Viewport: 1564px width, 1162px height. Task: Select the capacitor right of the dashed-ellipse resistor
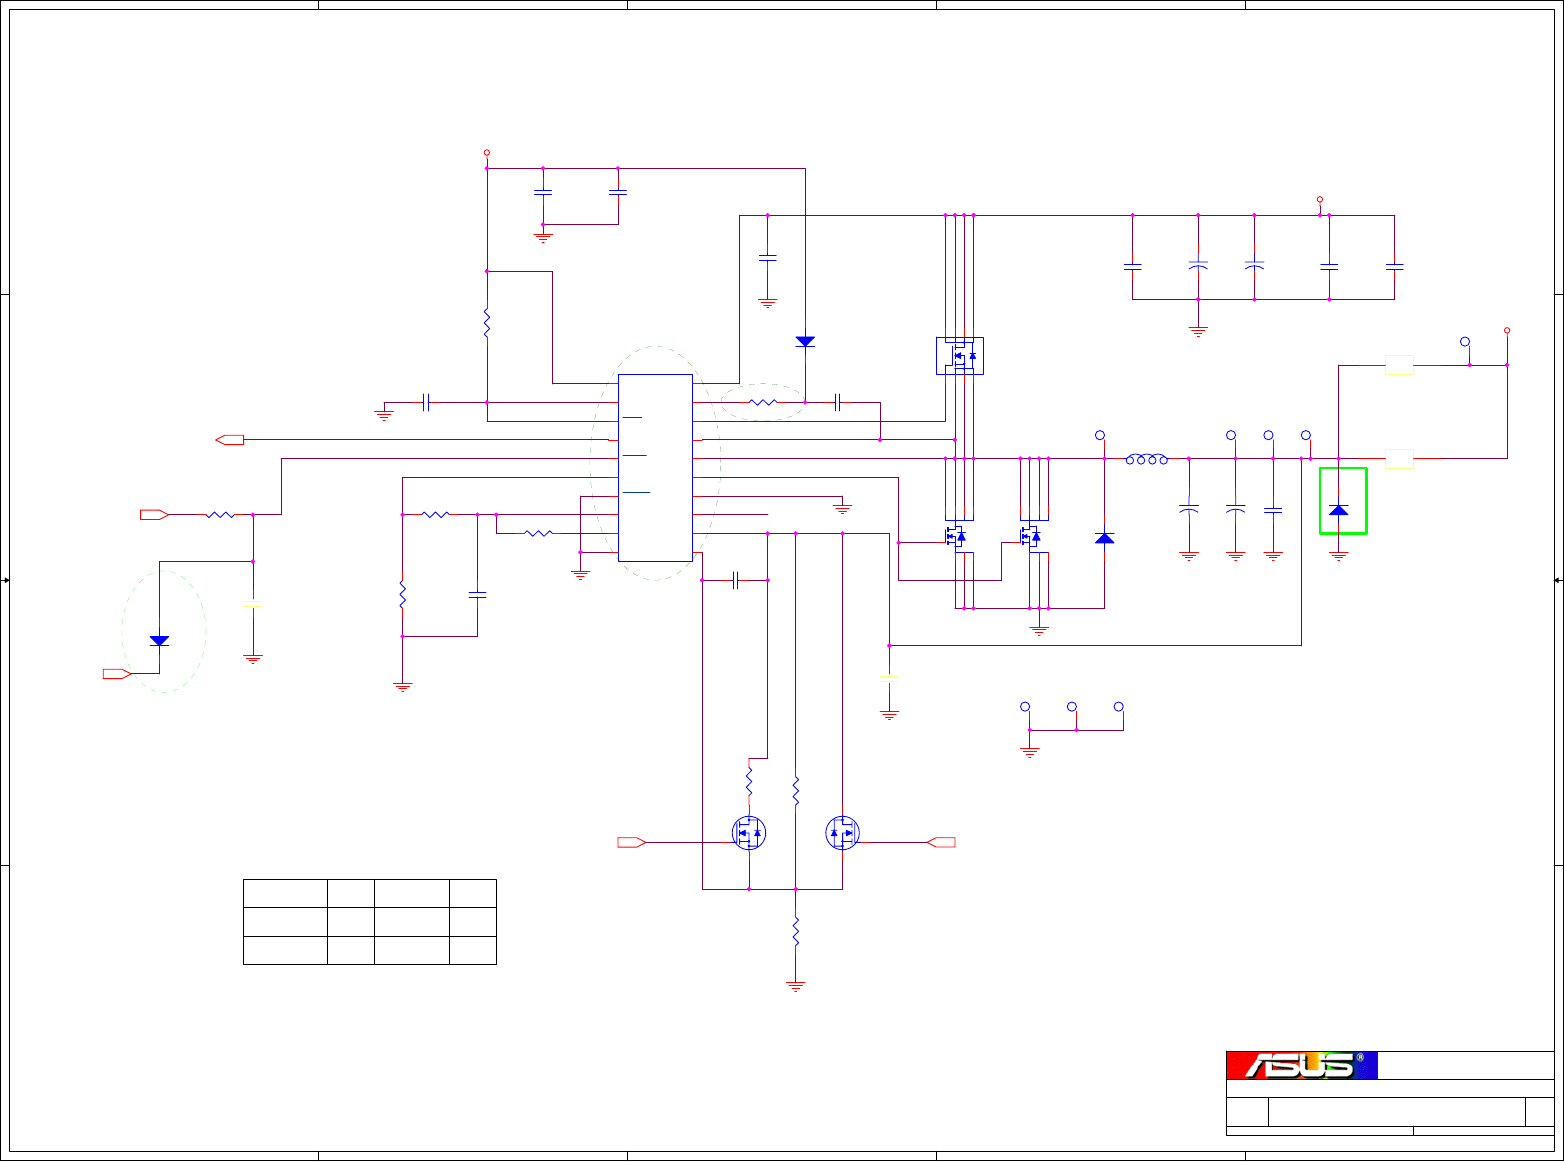pyautogui.click(x=837, y=402)
